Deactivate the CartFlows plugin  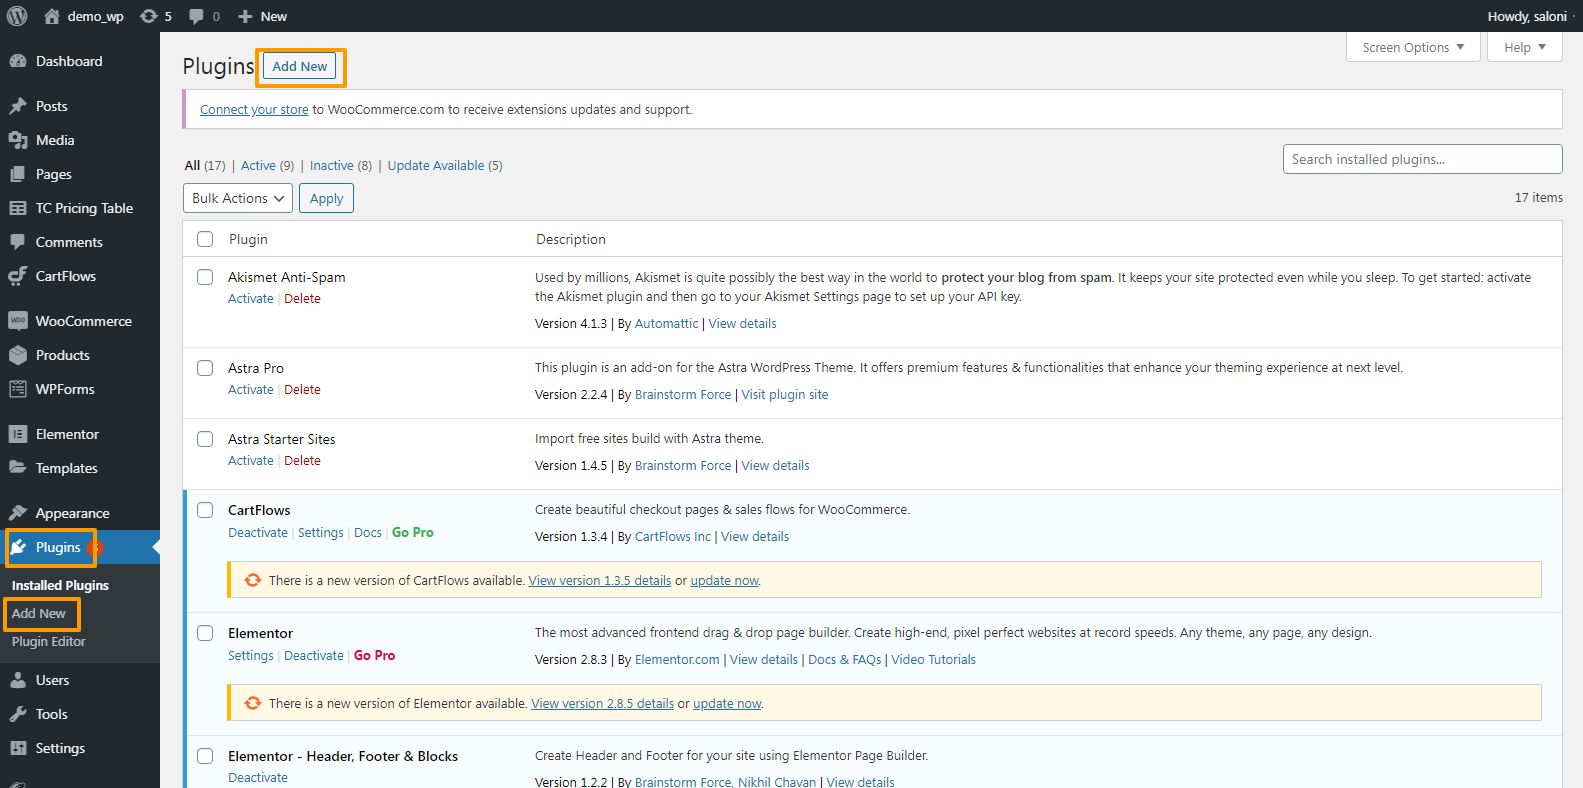click(258, 533)
